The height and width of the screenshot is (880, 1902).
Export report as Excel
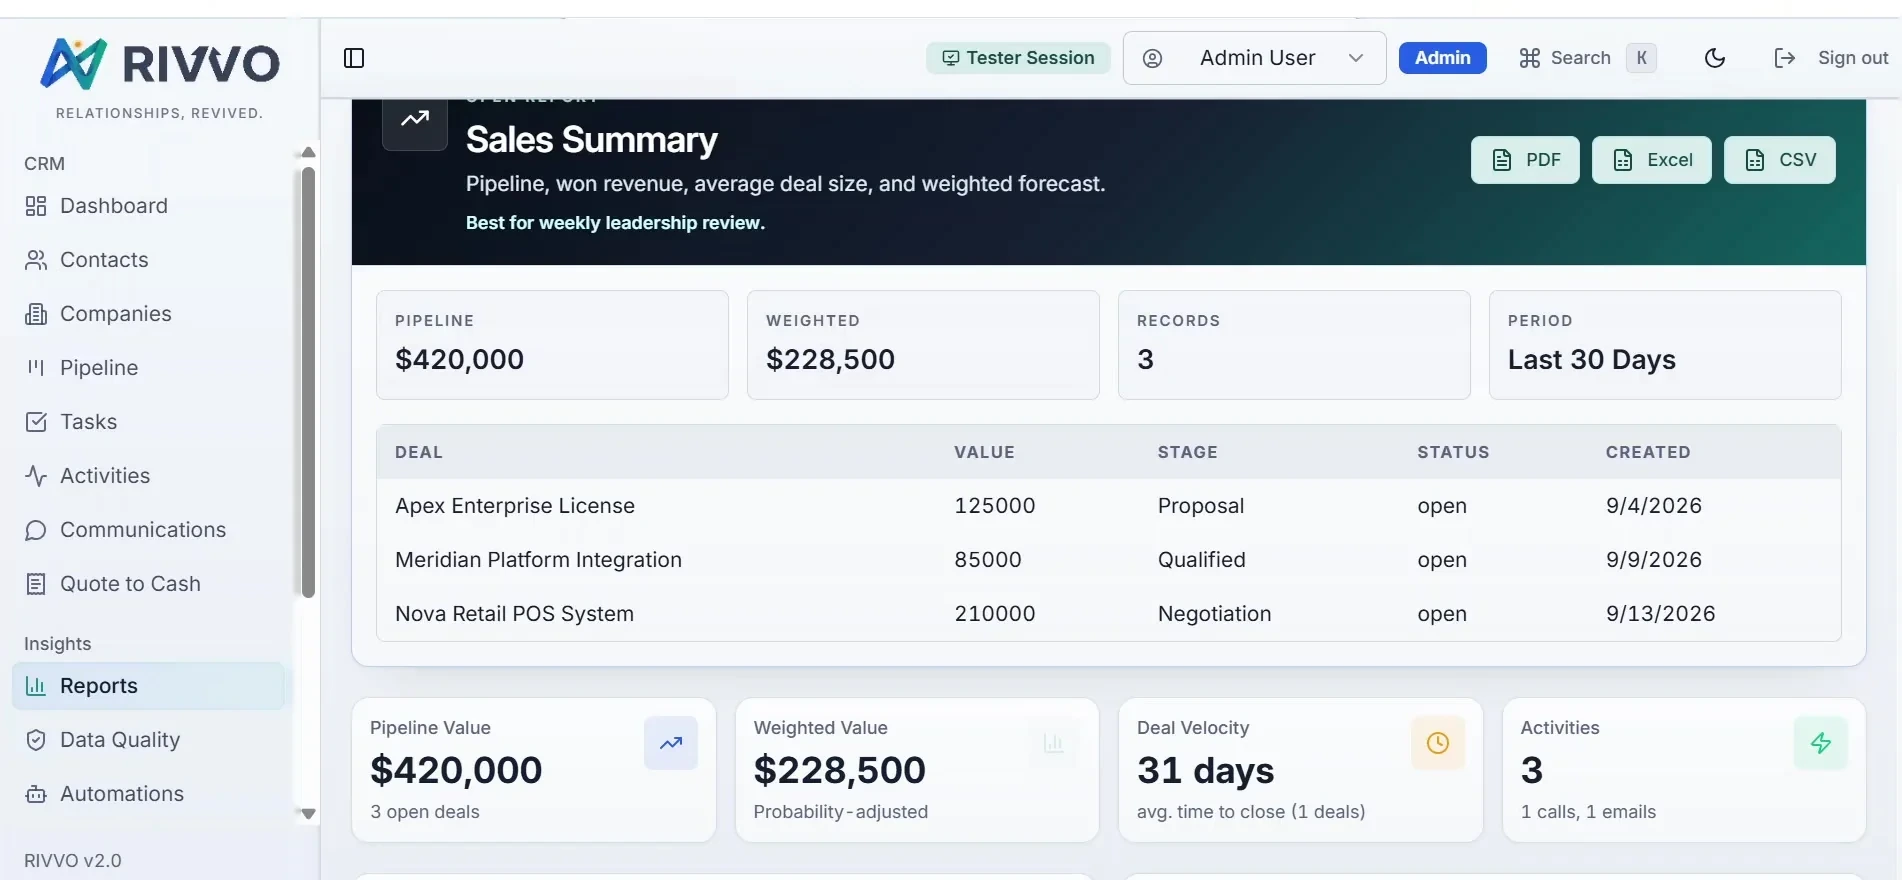[1652, 160]
